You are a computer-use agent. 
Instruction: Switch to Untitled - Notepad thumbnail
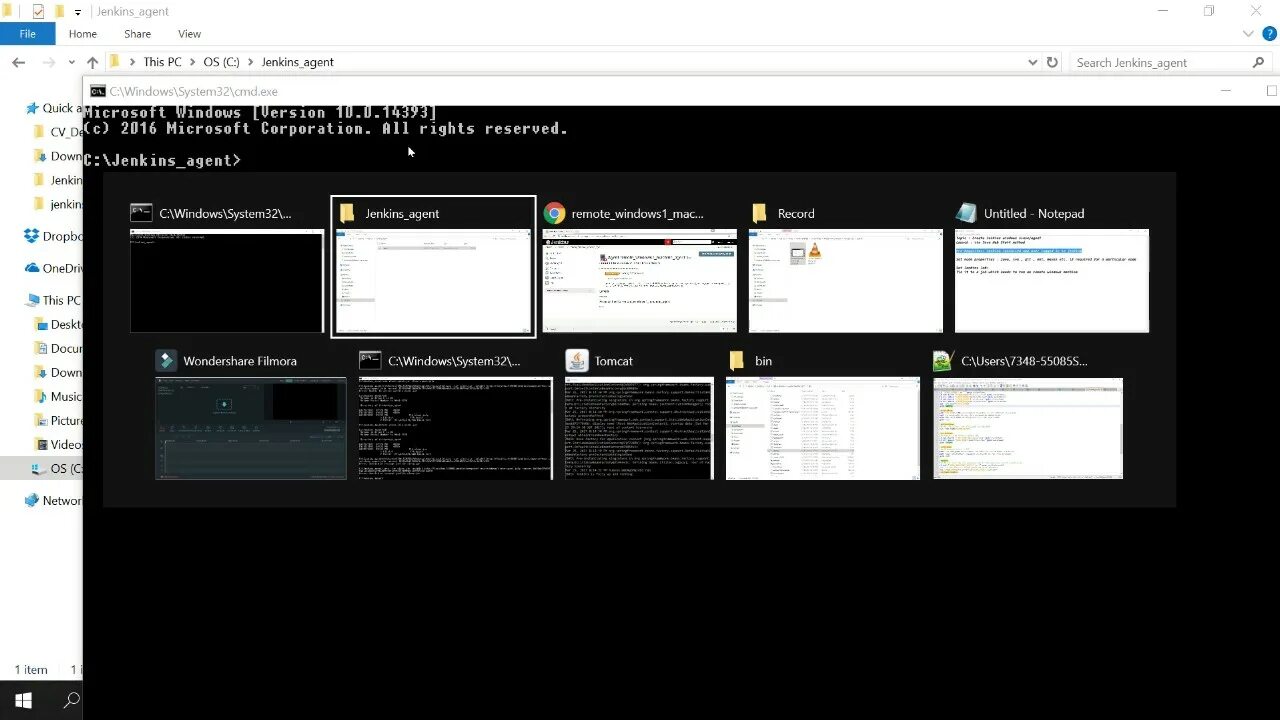tap(1051, 281)
